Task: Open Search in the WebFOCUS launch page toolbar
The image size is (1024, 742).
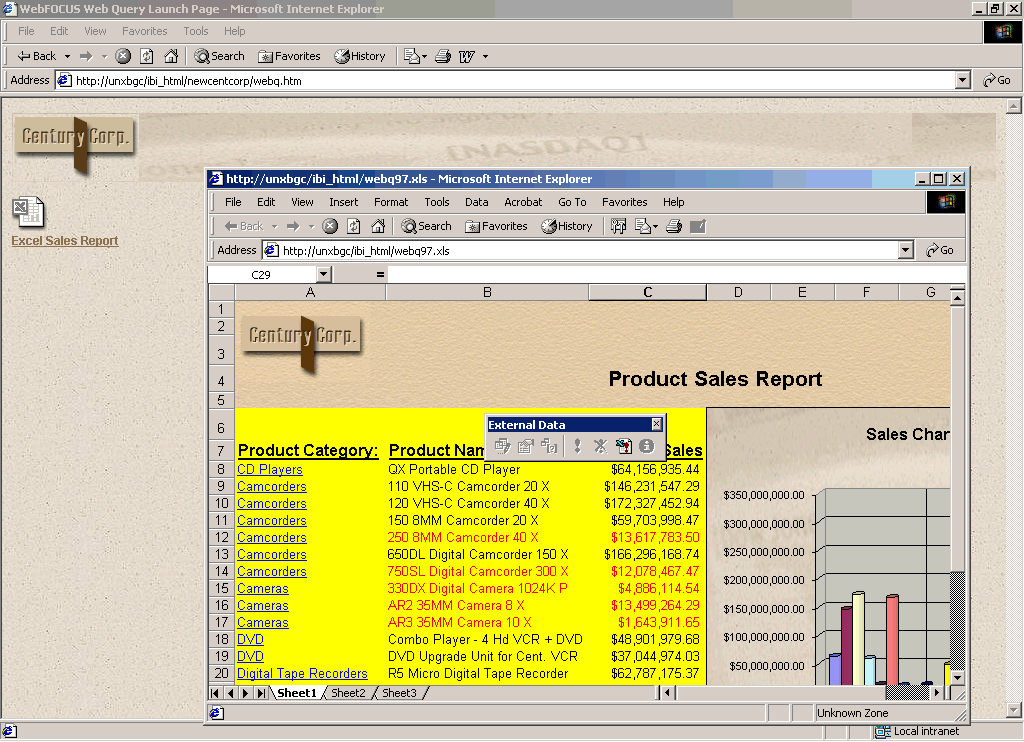Action: pyautogui.click(x=219, y=56)
